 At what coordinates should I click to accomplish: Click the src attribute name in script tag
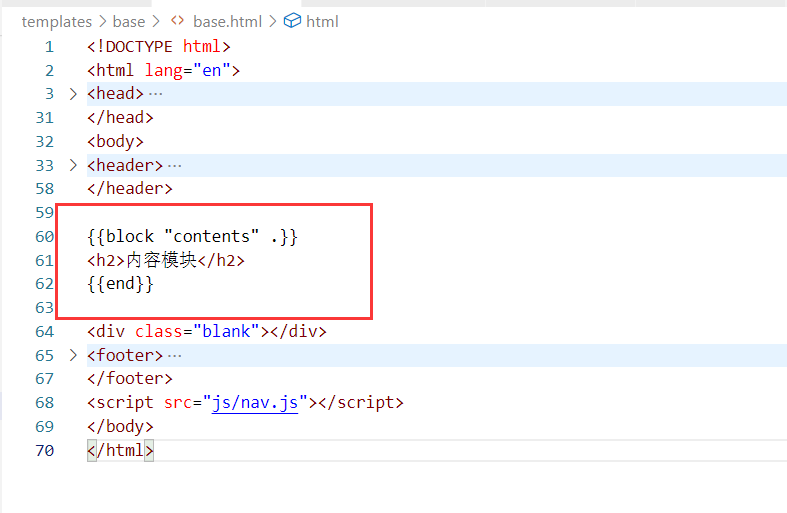tap(178, 403)
